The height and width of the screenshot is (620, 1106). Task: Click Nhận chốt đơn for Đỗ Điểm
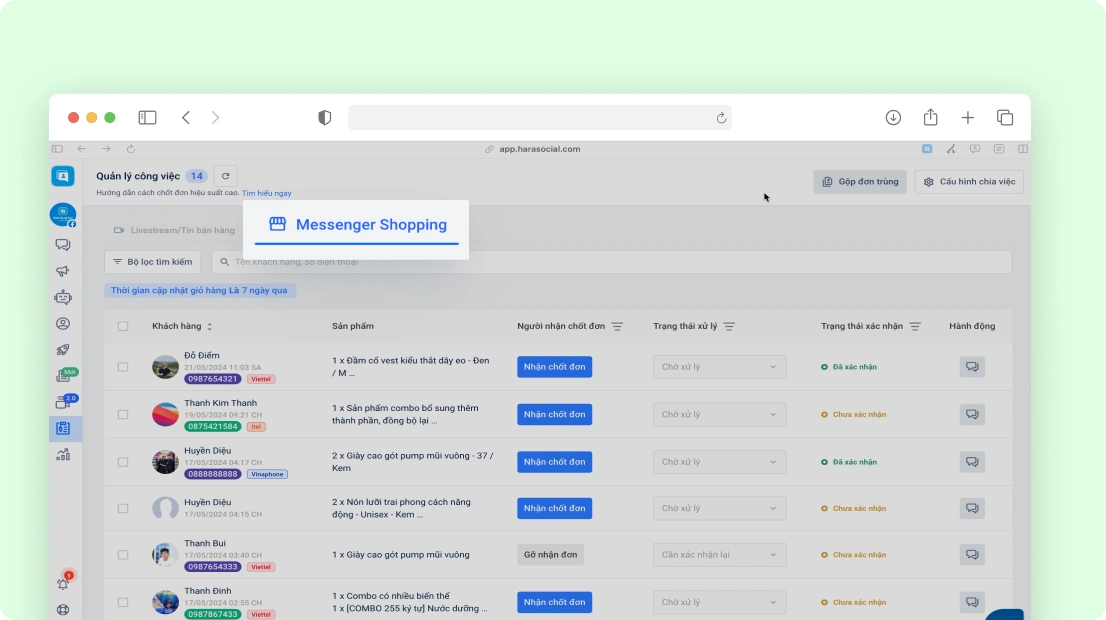coord(554,367)
